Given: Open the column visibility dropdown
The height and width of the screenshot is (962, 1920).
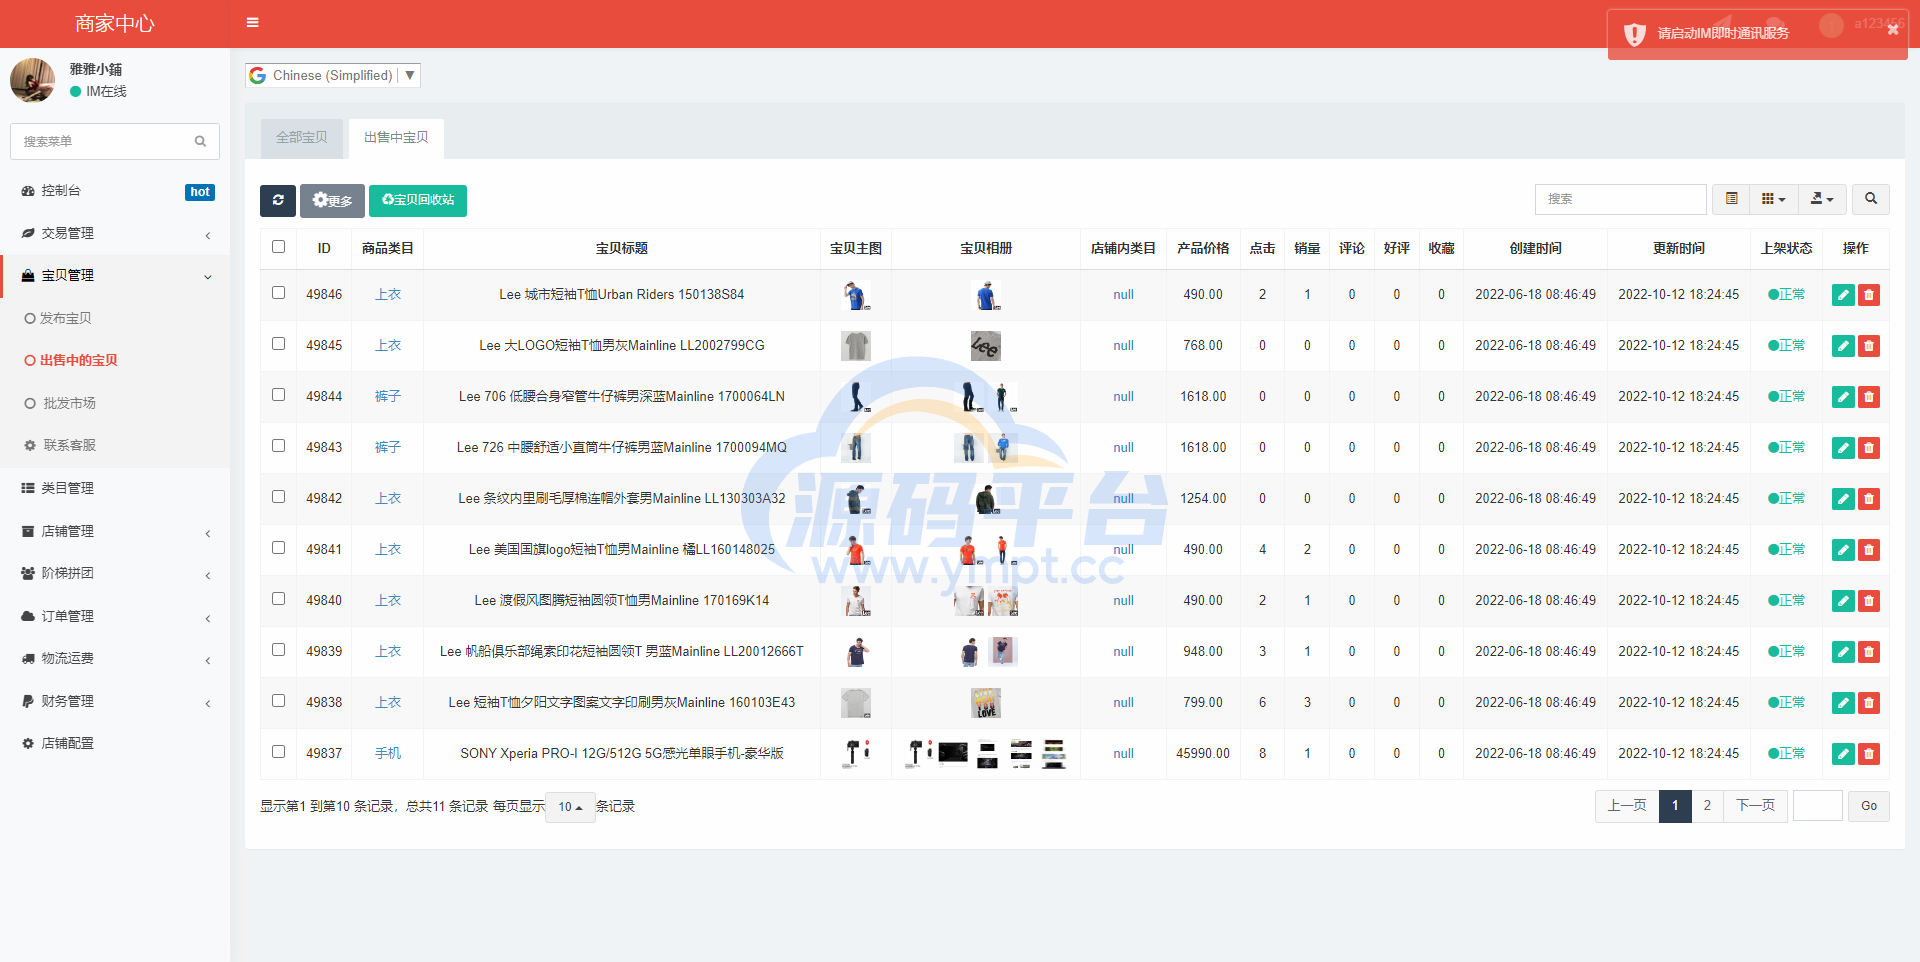Looking at the screenshot, I should pos(1774,199).
